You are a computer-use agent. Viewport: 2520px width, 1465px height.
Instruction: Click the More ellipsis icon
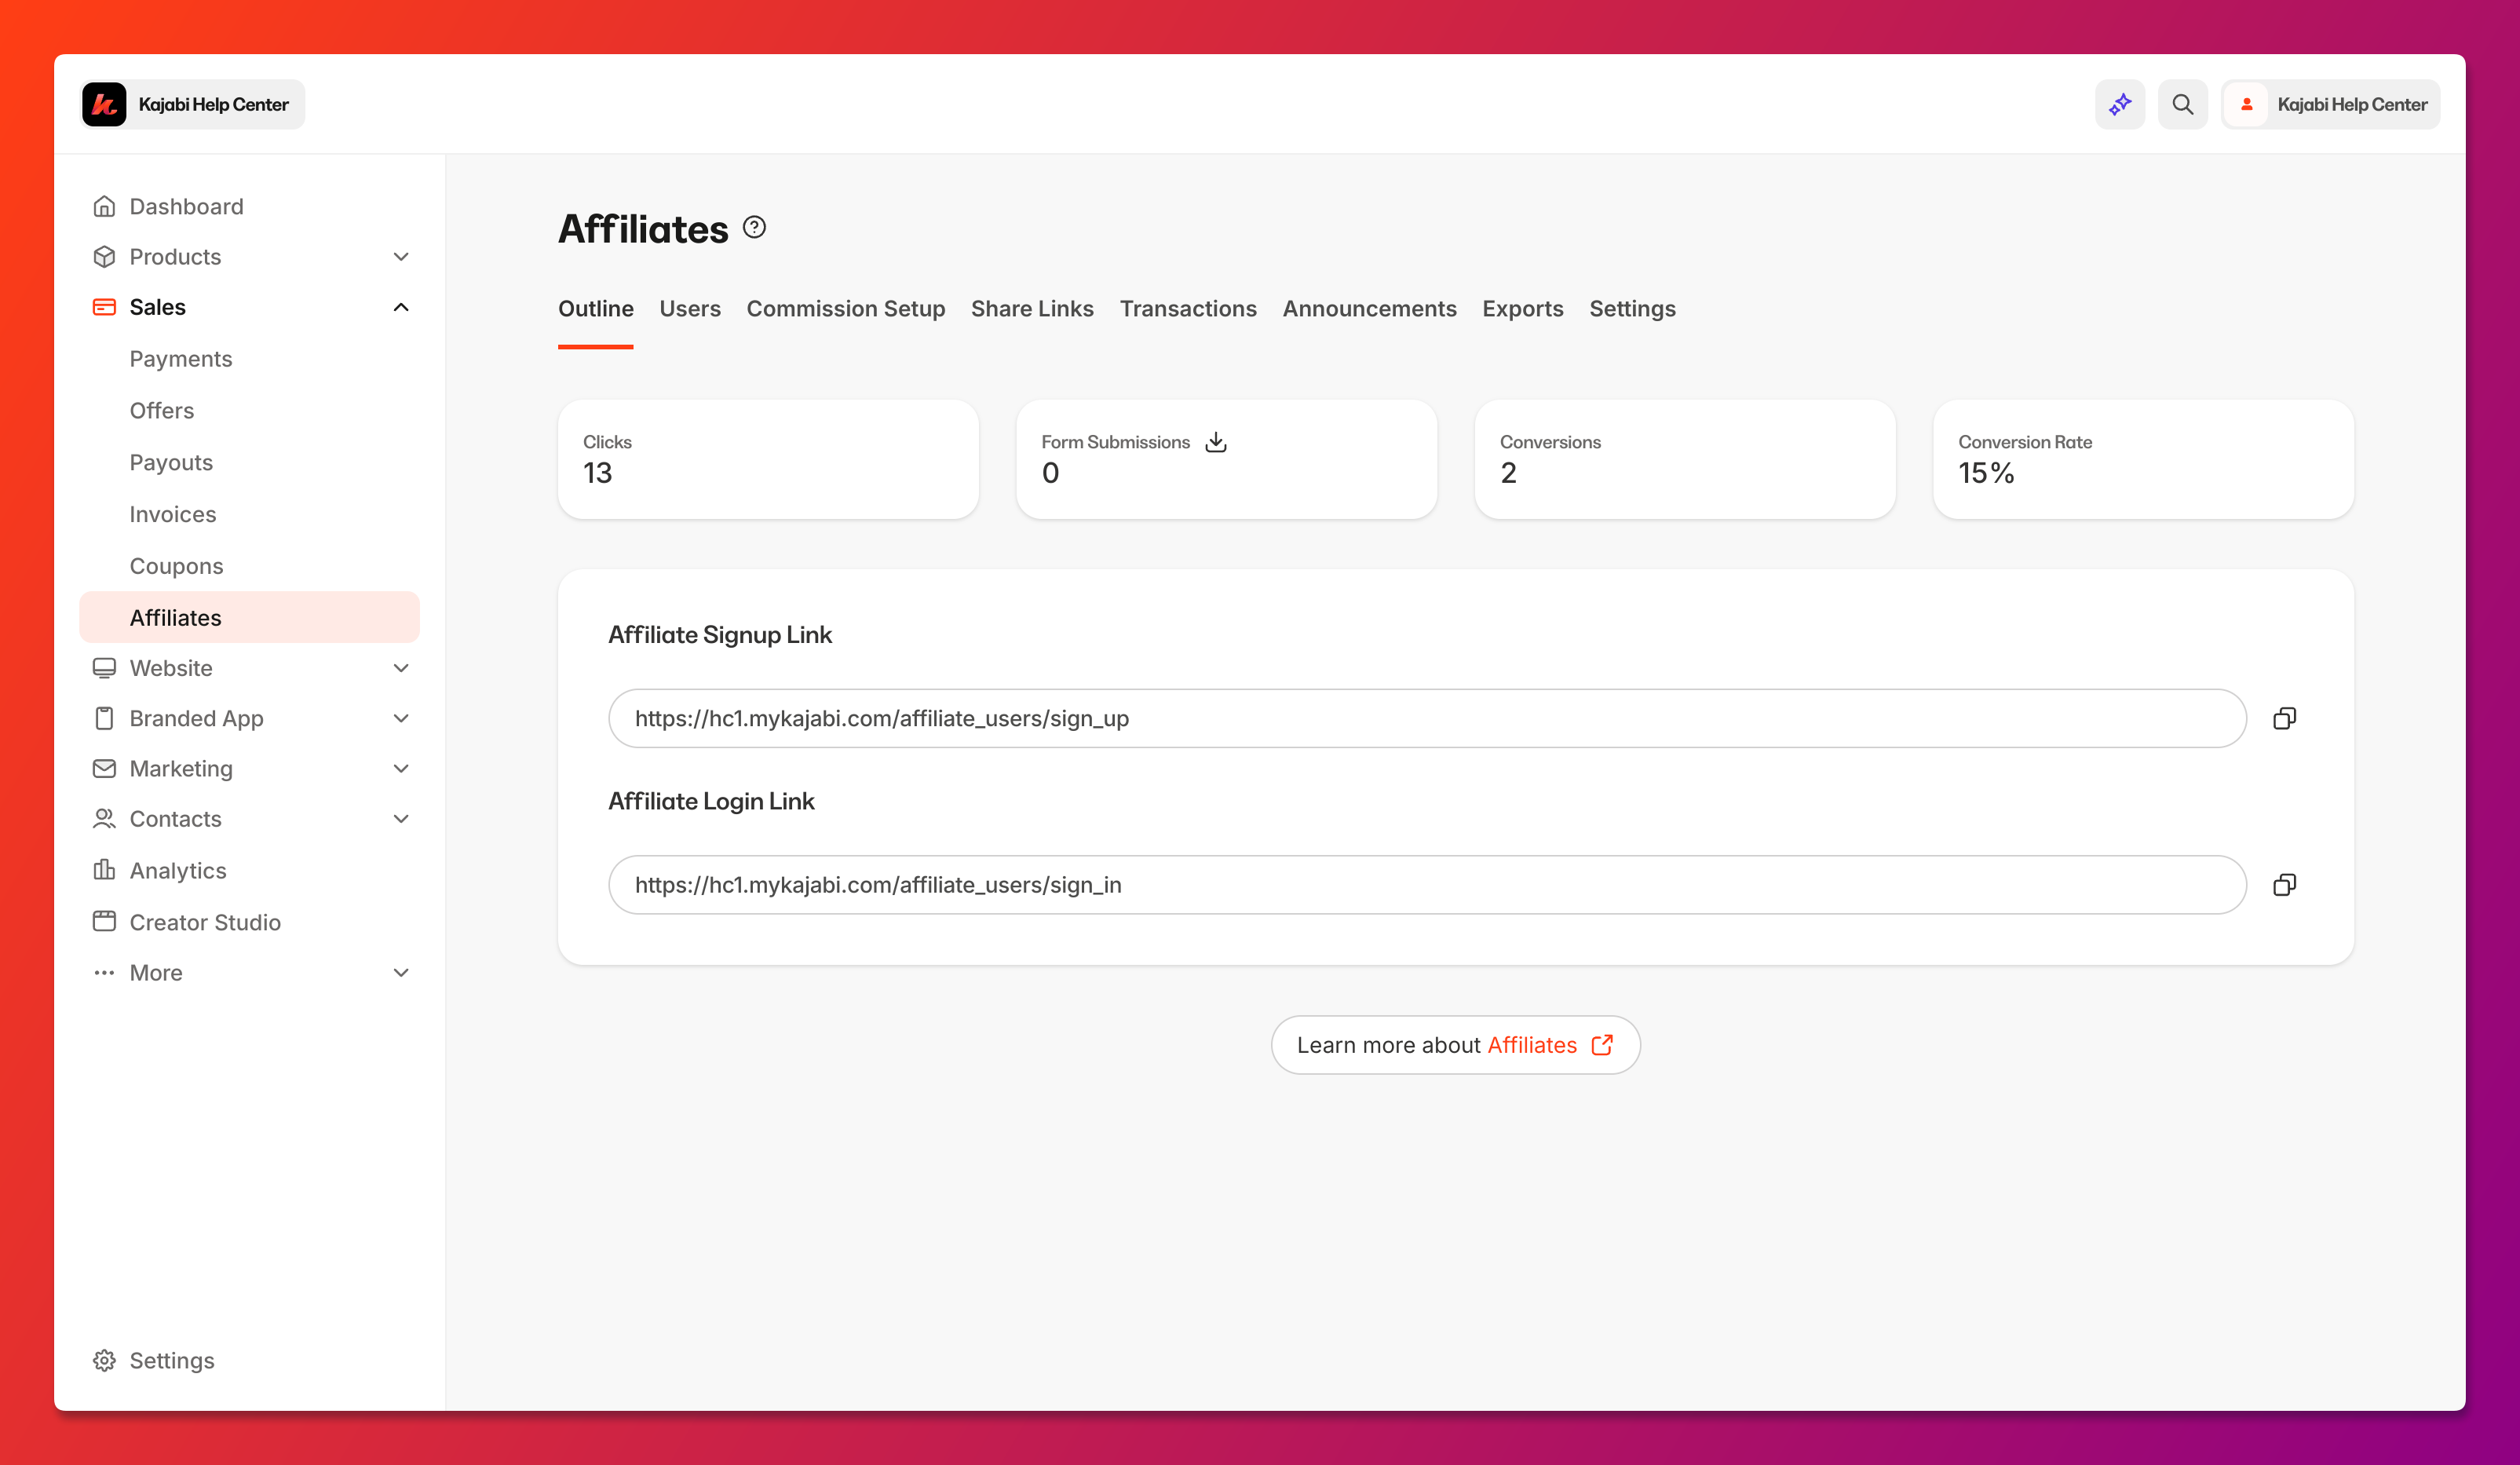104,972
